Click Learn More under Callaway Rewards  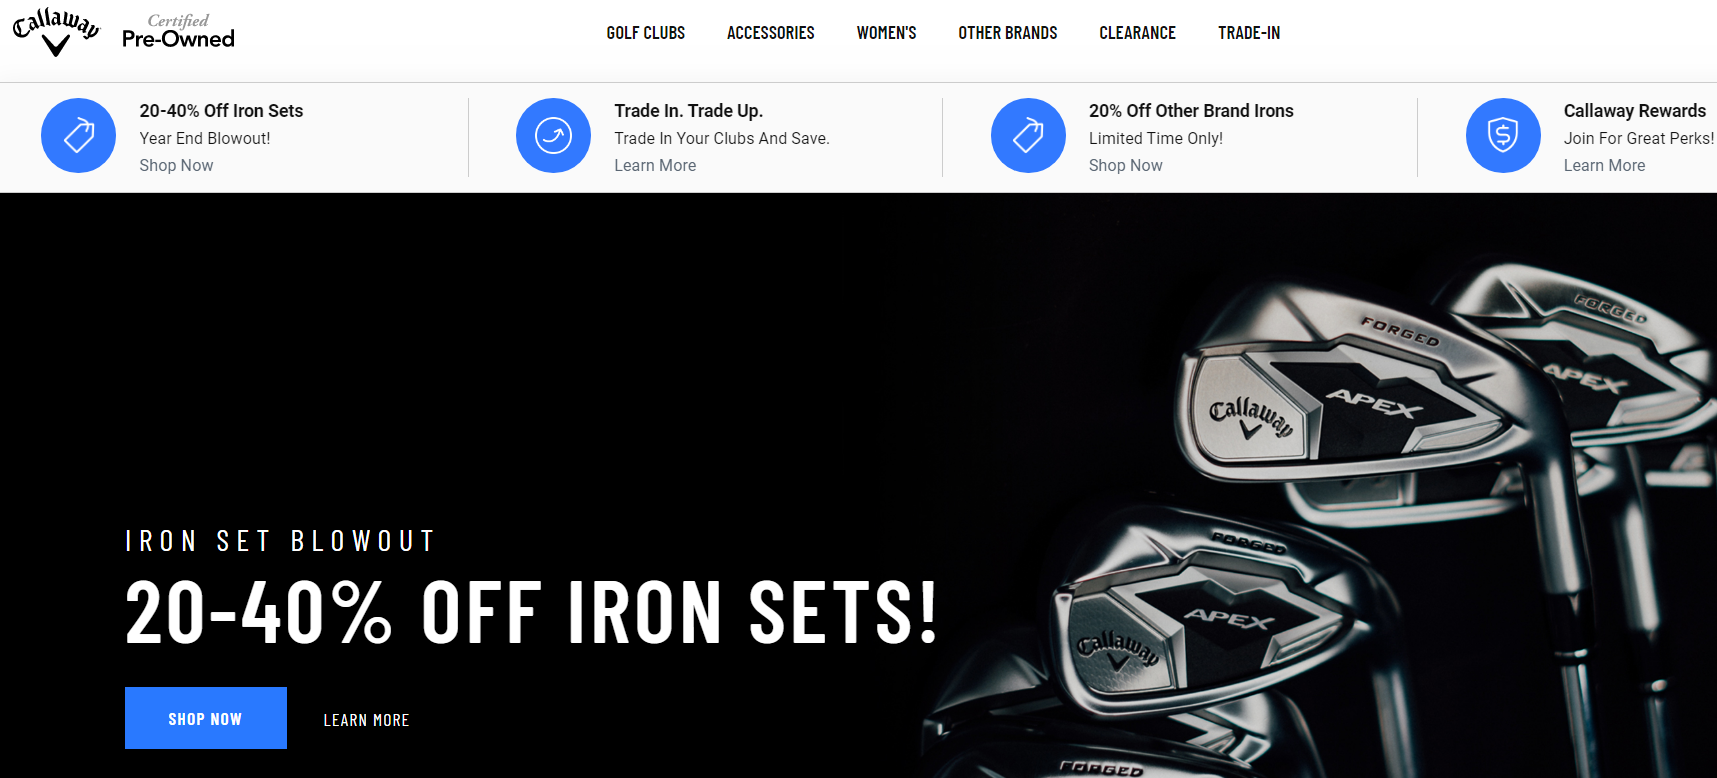tap(1604, 165)
